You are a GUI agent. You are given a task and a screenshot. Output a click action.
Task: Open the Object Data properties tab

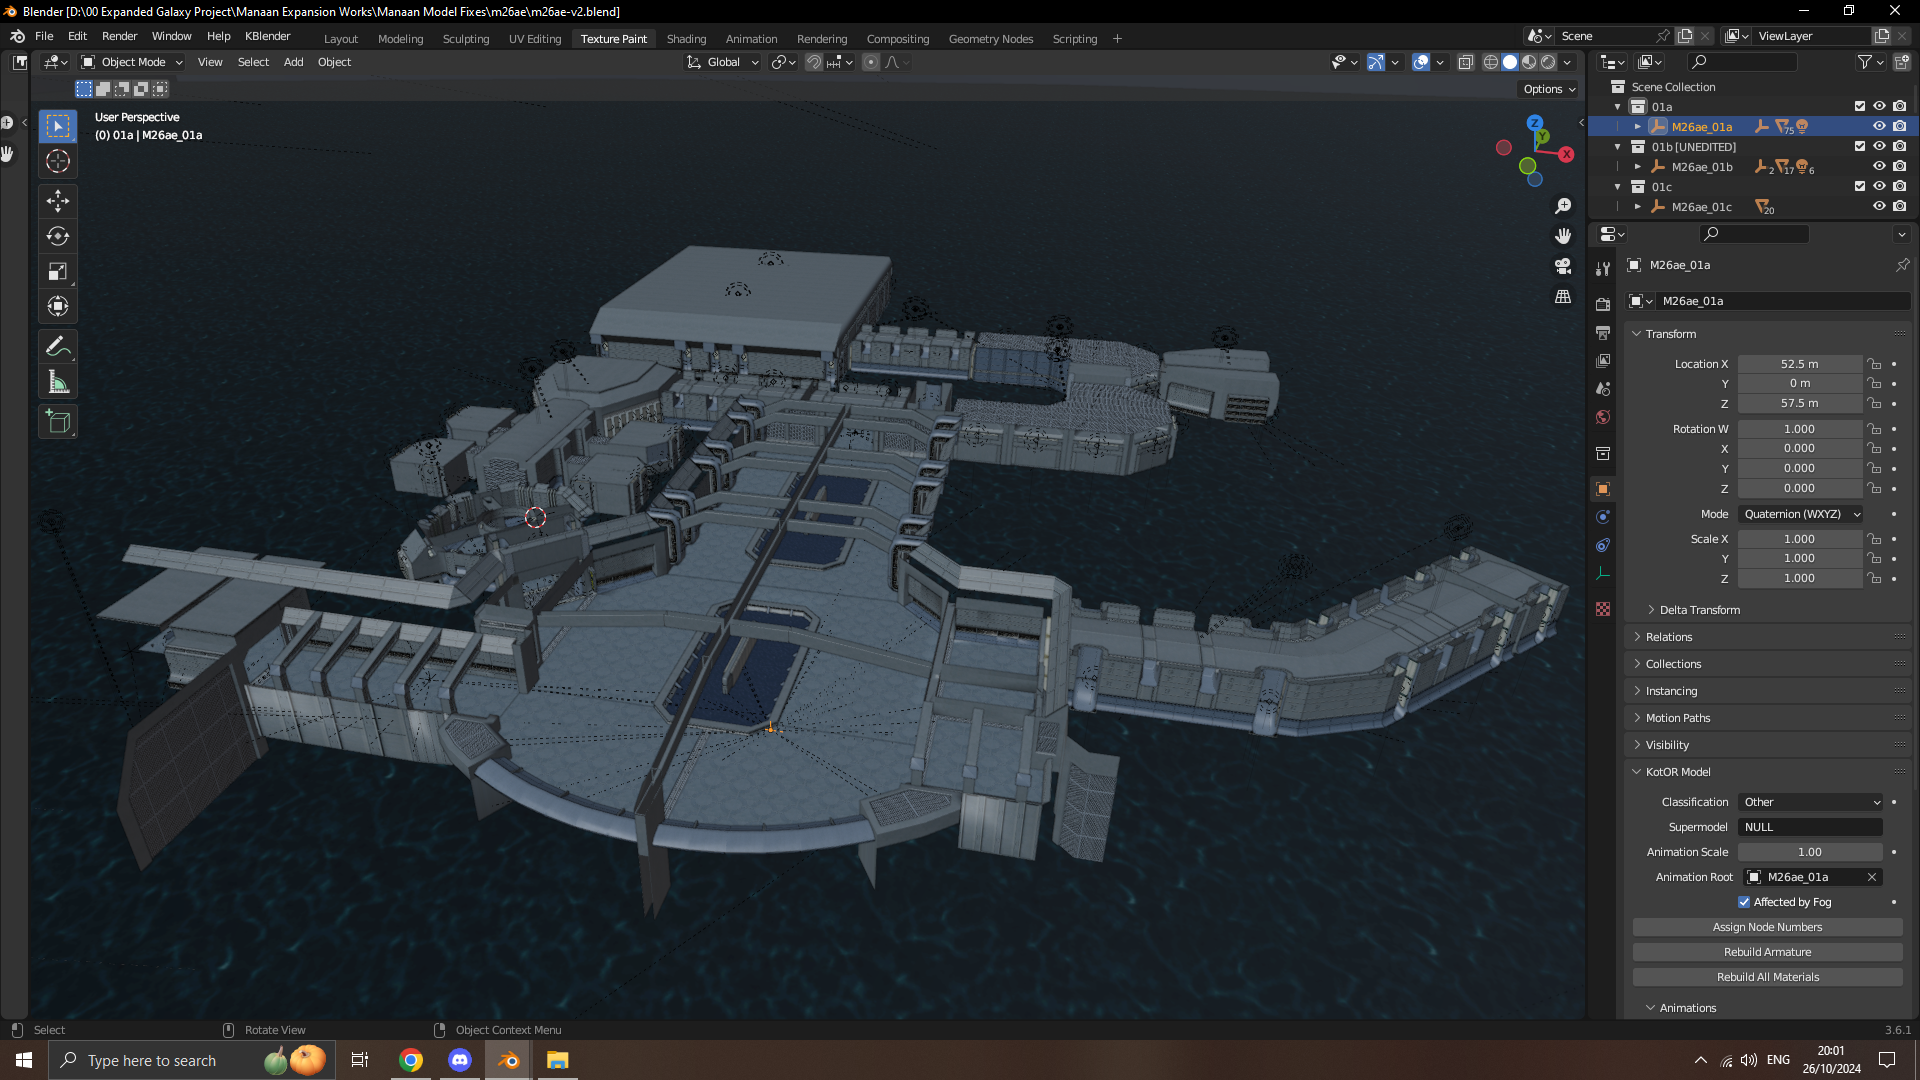[1603, 573]
